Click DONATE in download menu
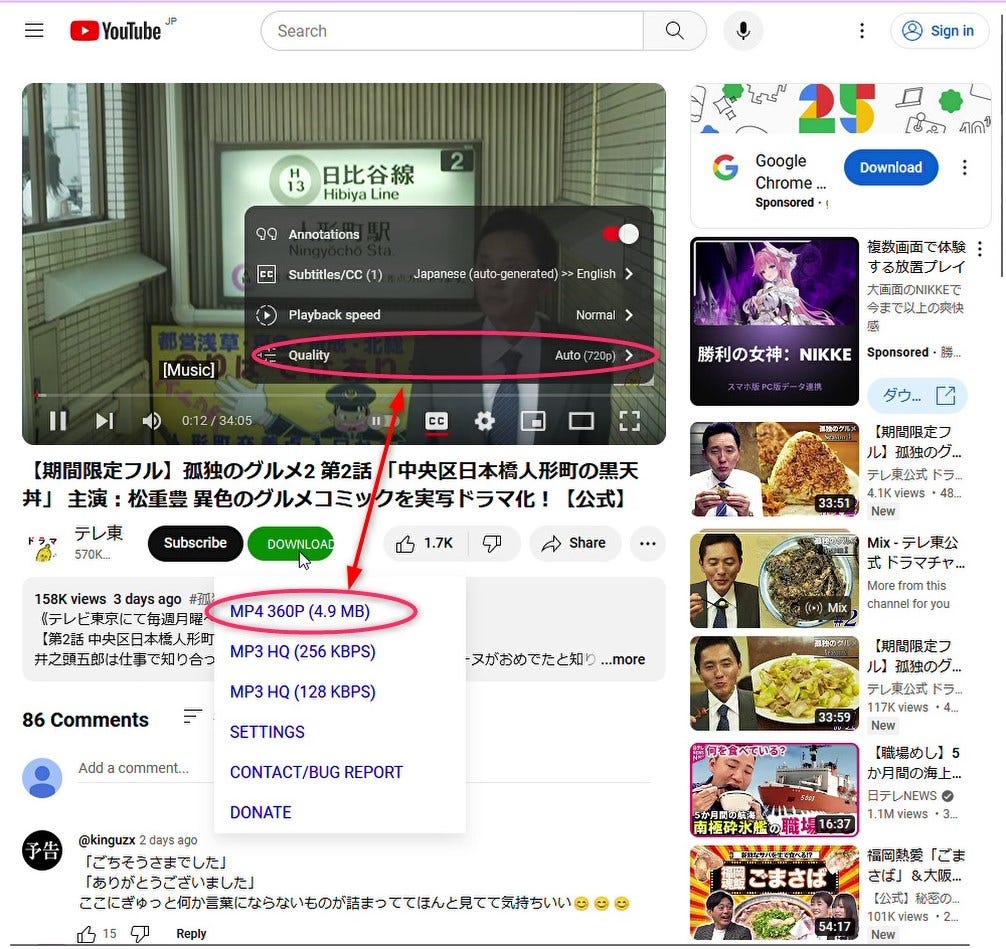Viewport: 1006px width, 949px height. click(260, 812)
